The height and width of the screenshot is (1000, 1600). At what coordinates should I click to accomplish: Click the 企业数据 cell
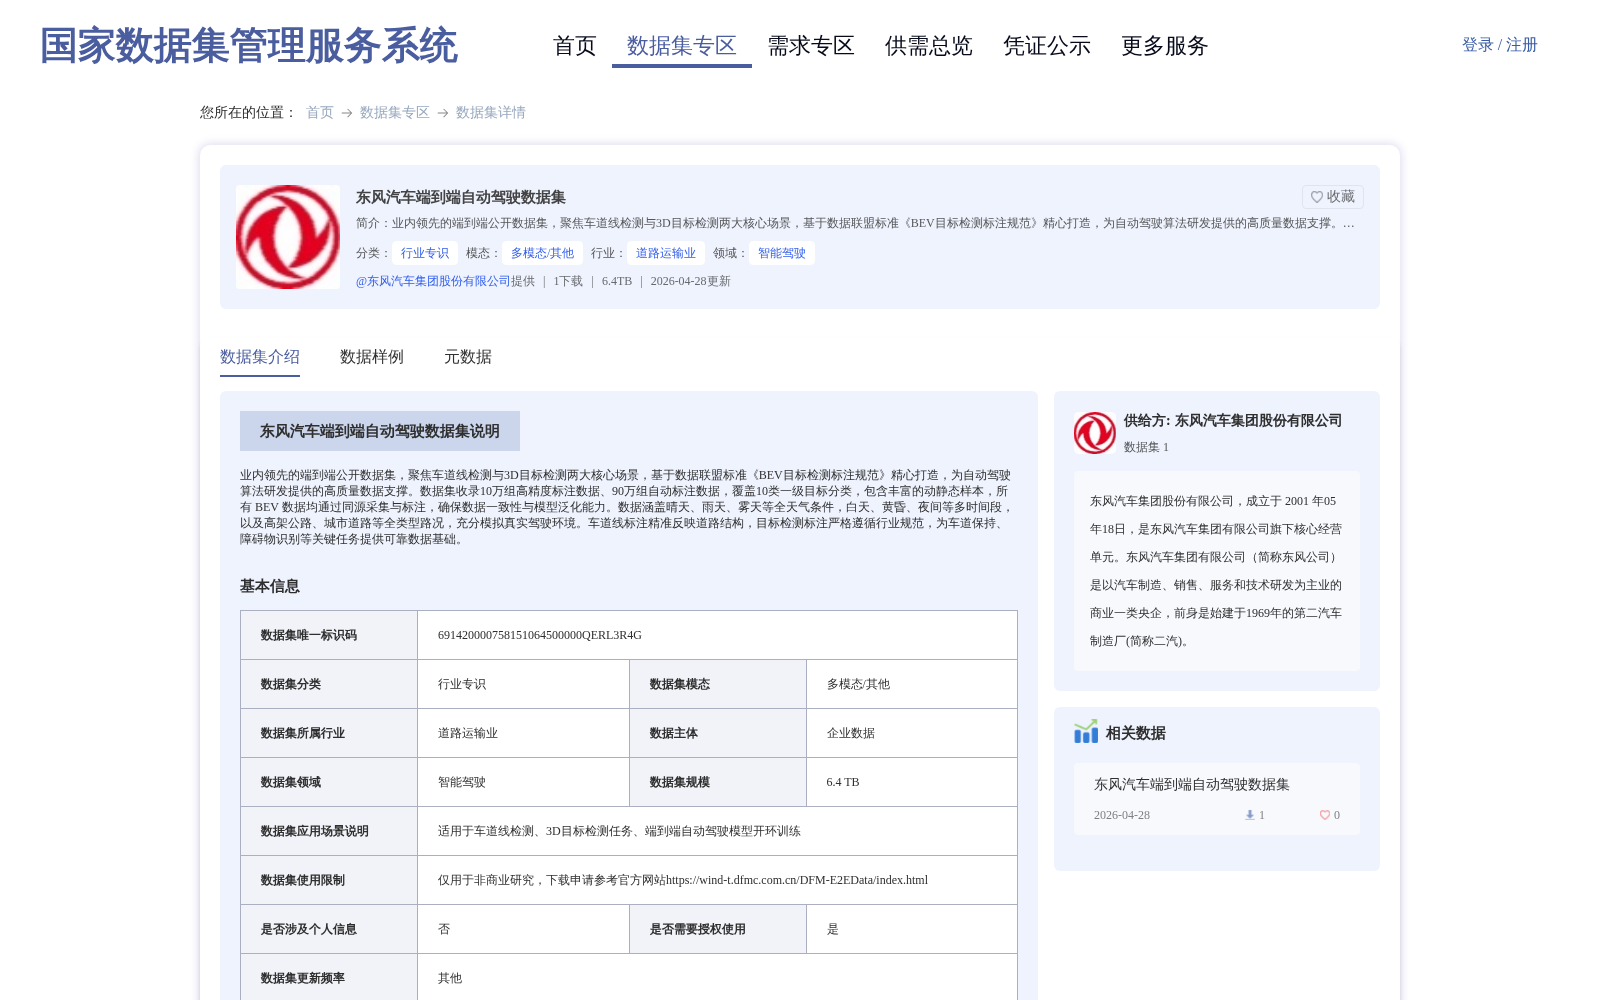[x=912, y=733]
